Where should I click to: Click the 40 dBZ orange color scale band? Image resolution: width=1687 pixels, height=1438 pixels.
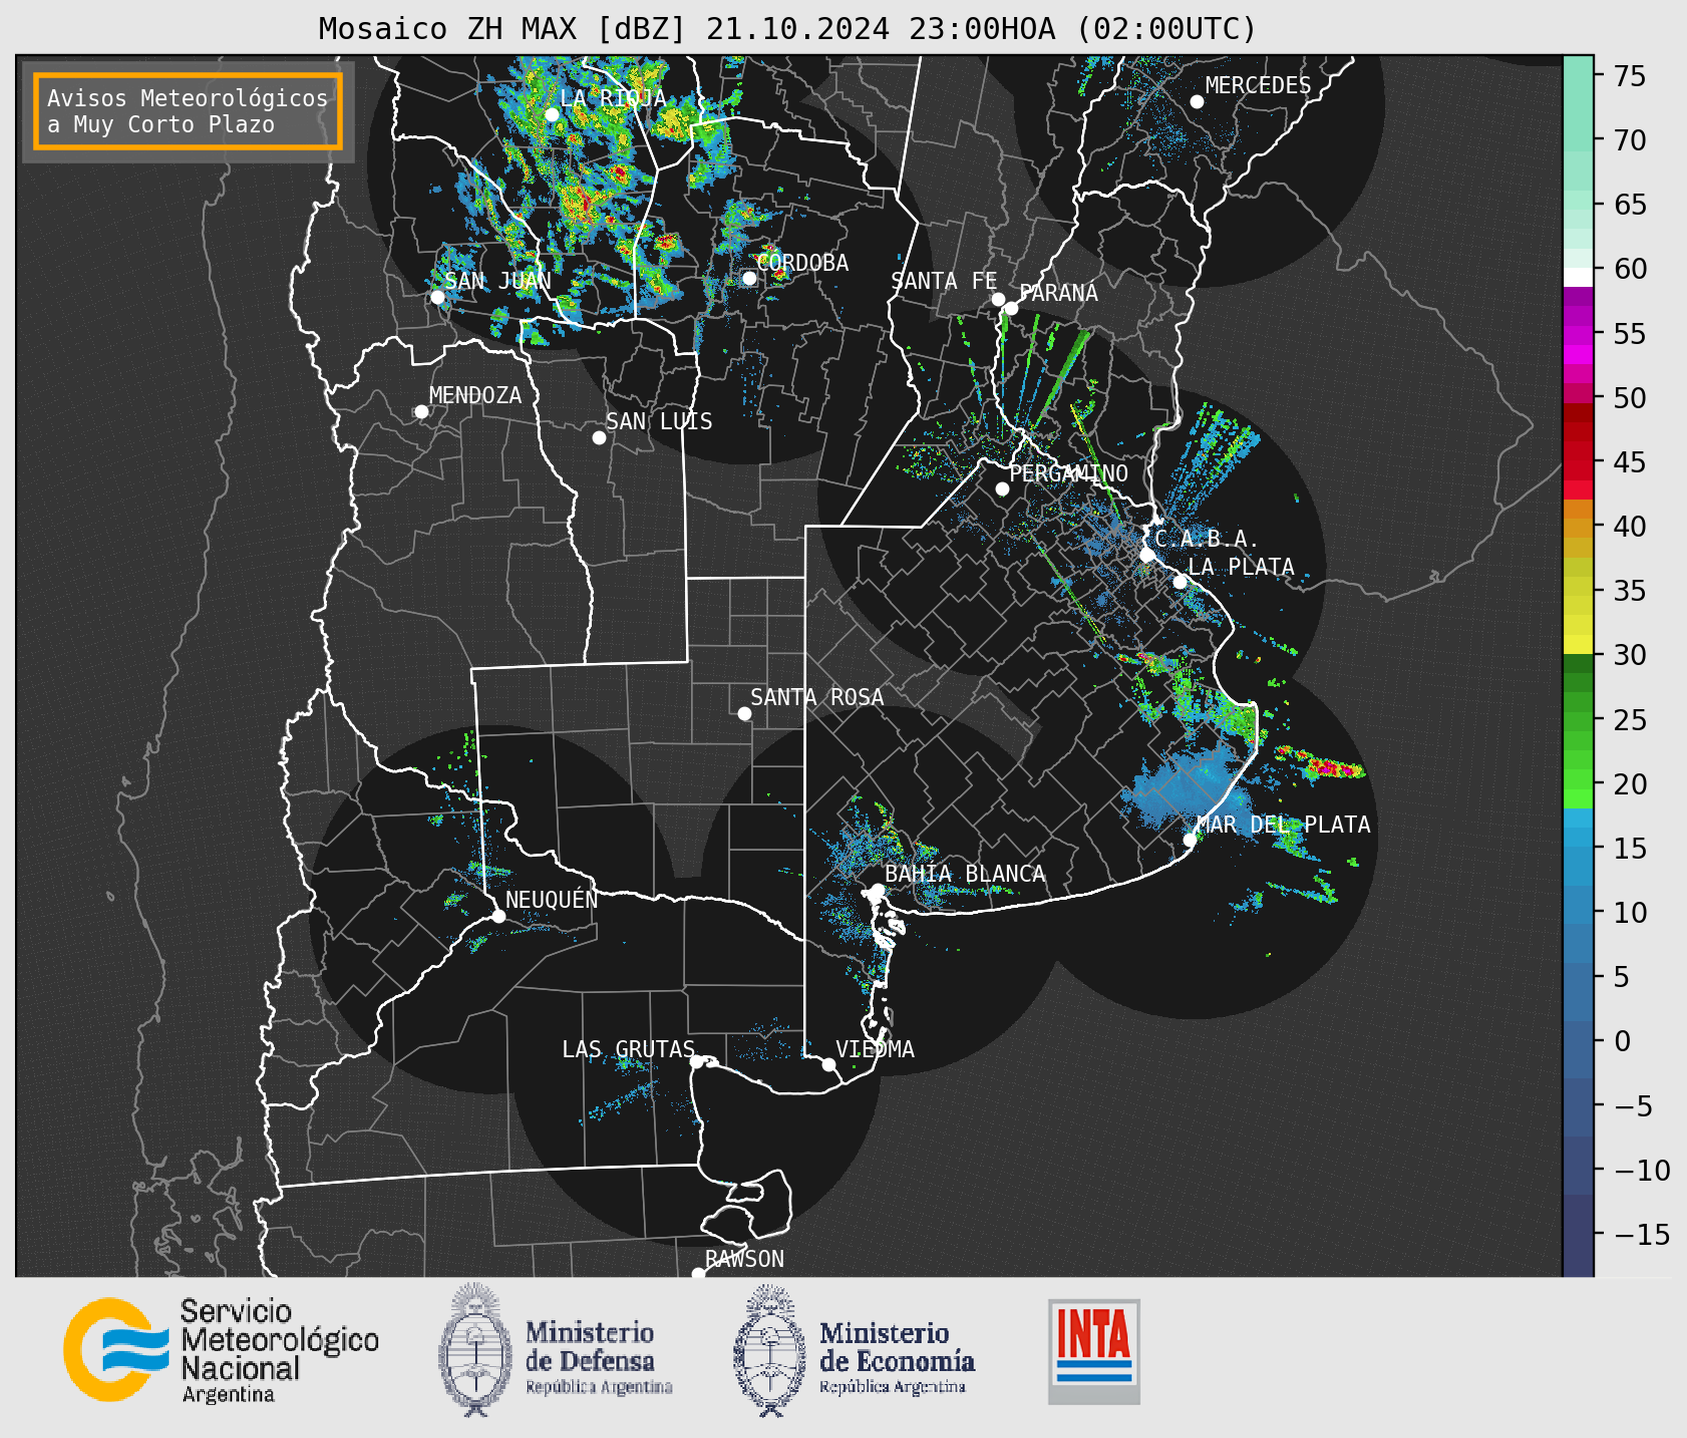tap(1578, 527)
